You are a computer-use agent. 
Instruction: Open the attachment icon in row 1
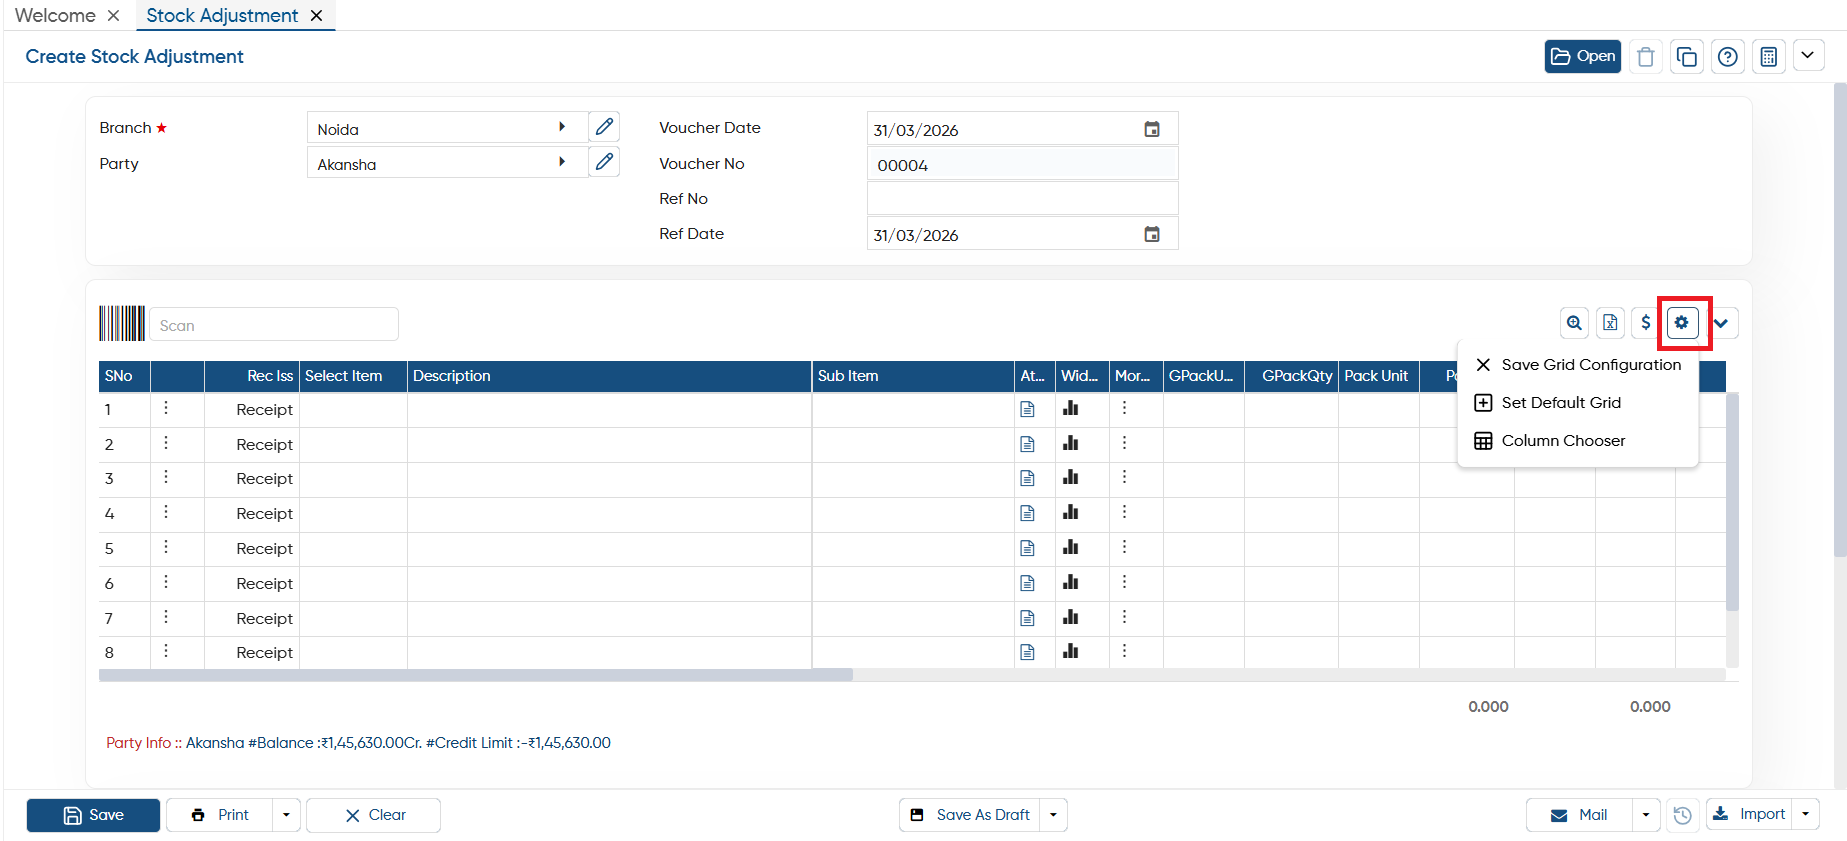pyautogui.click(x=1027, y=409)
